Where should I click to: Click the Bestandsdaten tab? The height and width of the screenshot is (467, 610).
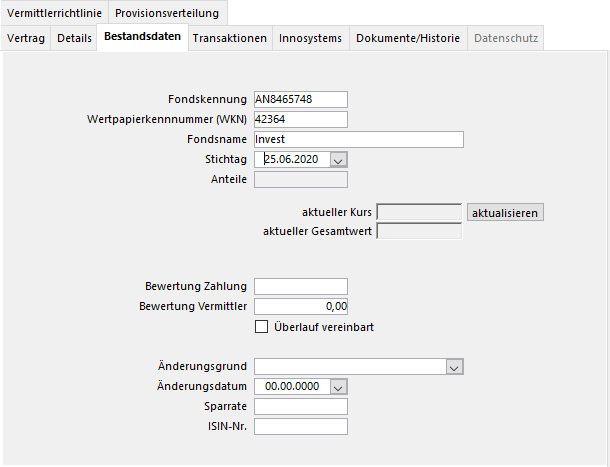pos(143,38)
